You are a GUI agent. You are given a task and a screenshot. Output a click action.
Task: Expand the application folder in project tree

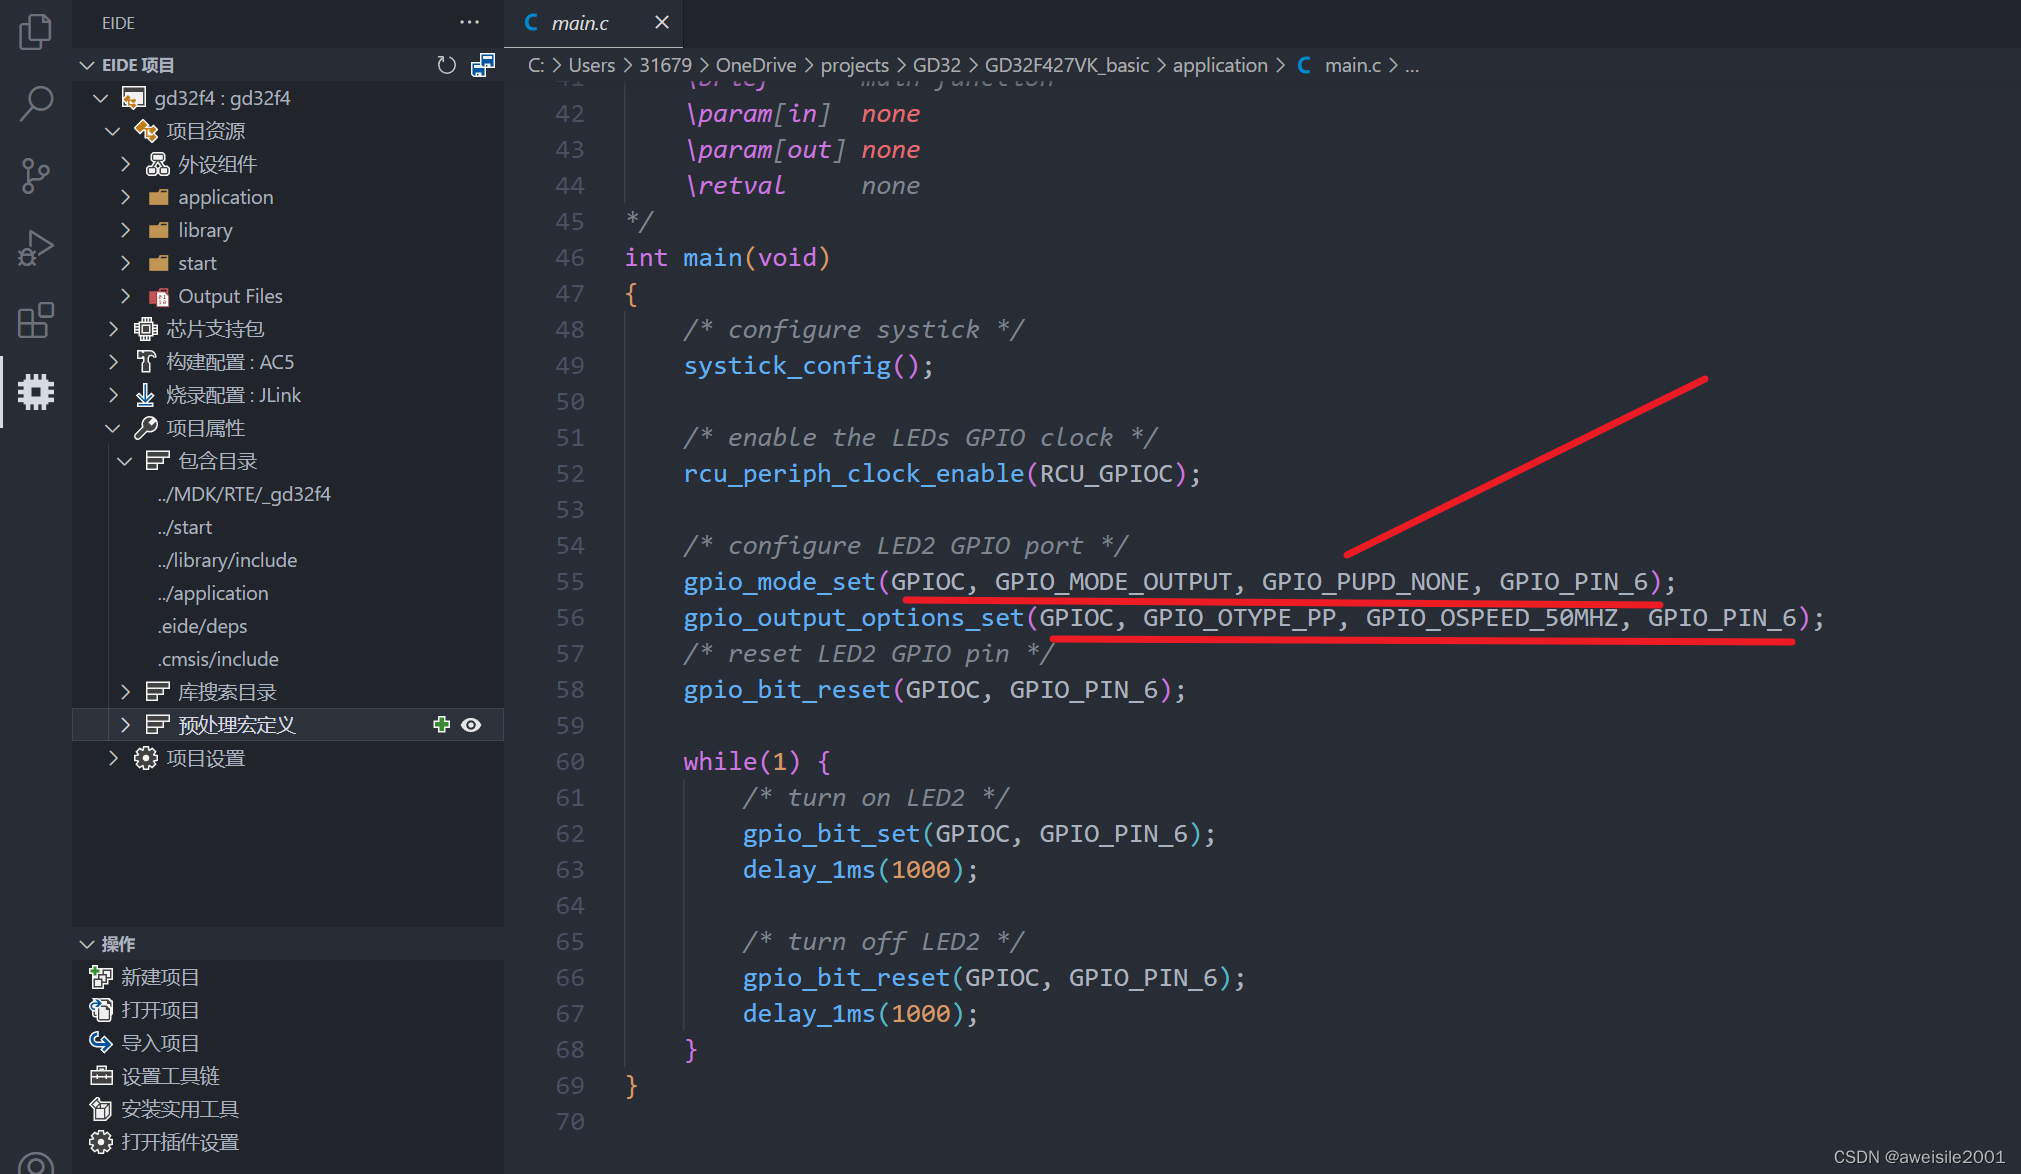[125, 197]
